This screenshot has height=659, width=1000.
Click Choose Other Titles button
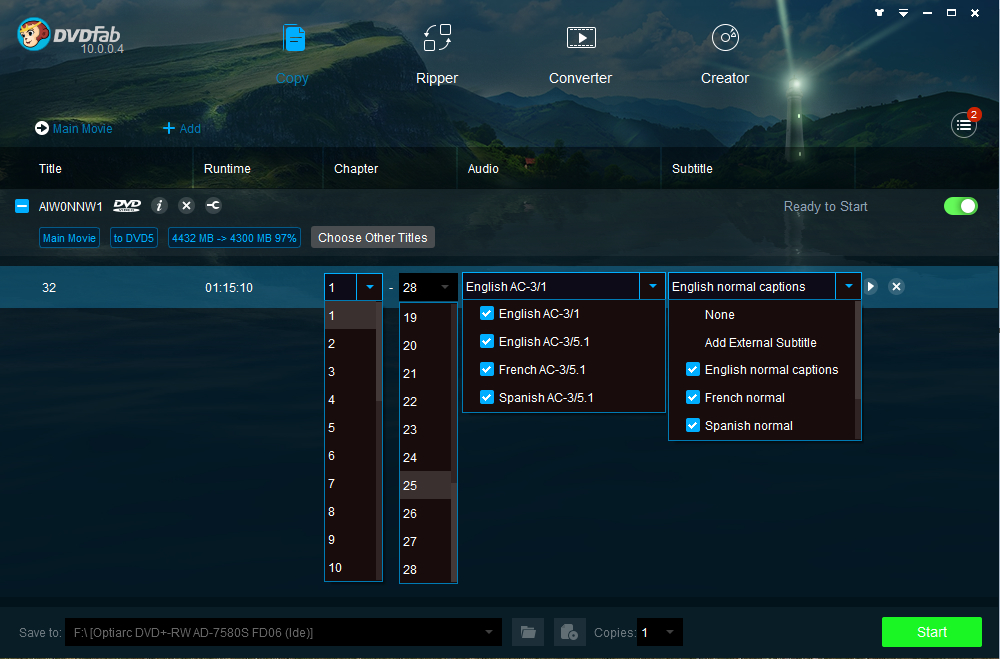point(372,237)
